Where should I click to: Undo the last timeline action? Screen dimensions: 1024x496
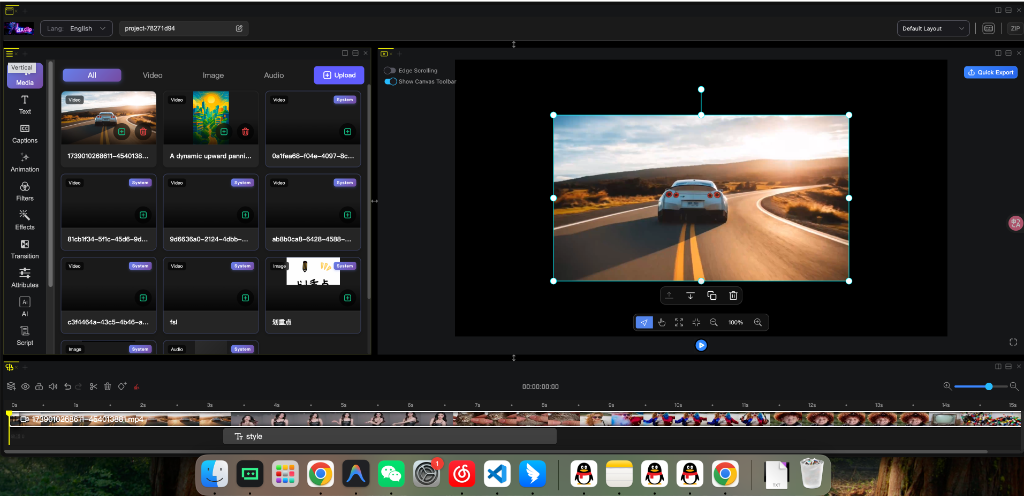(67, 386)
